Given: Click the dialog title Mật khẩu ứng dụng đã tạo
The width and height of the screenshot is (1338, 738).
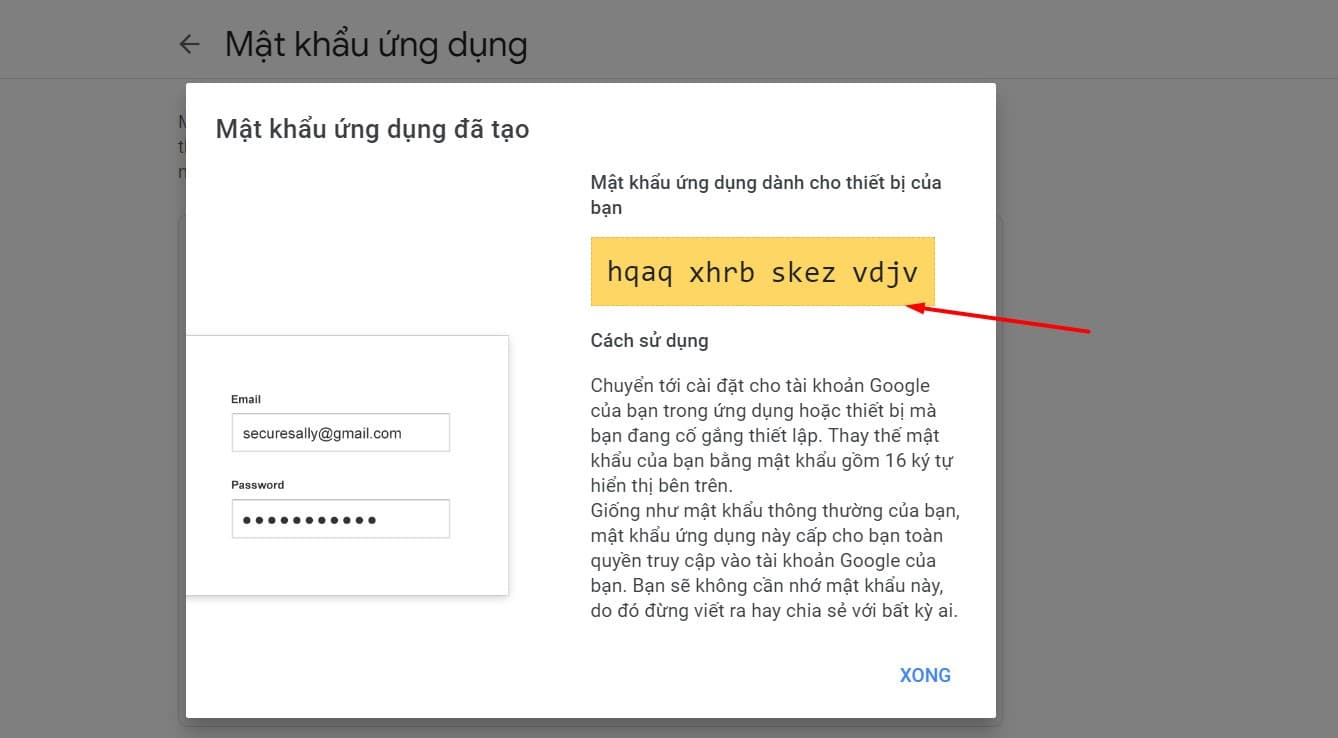Looking at the screenshot, I should tap(372, 129).
